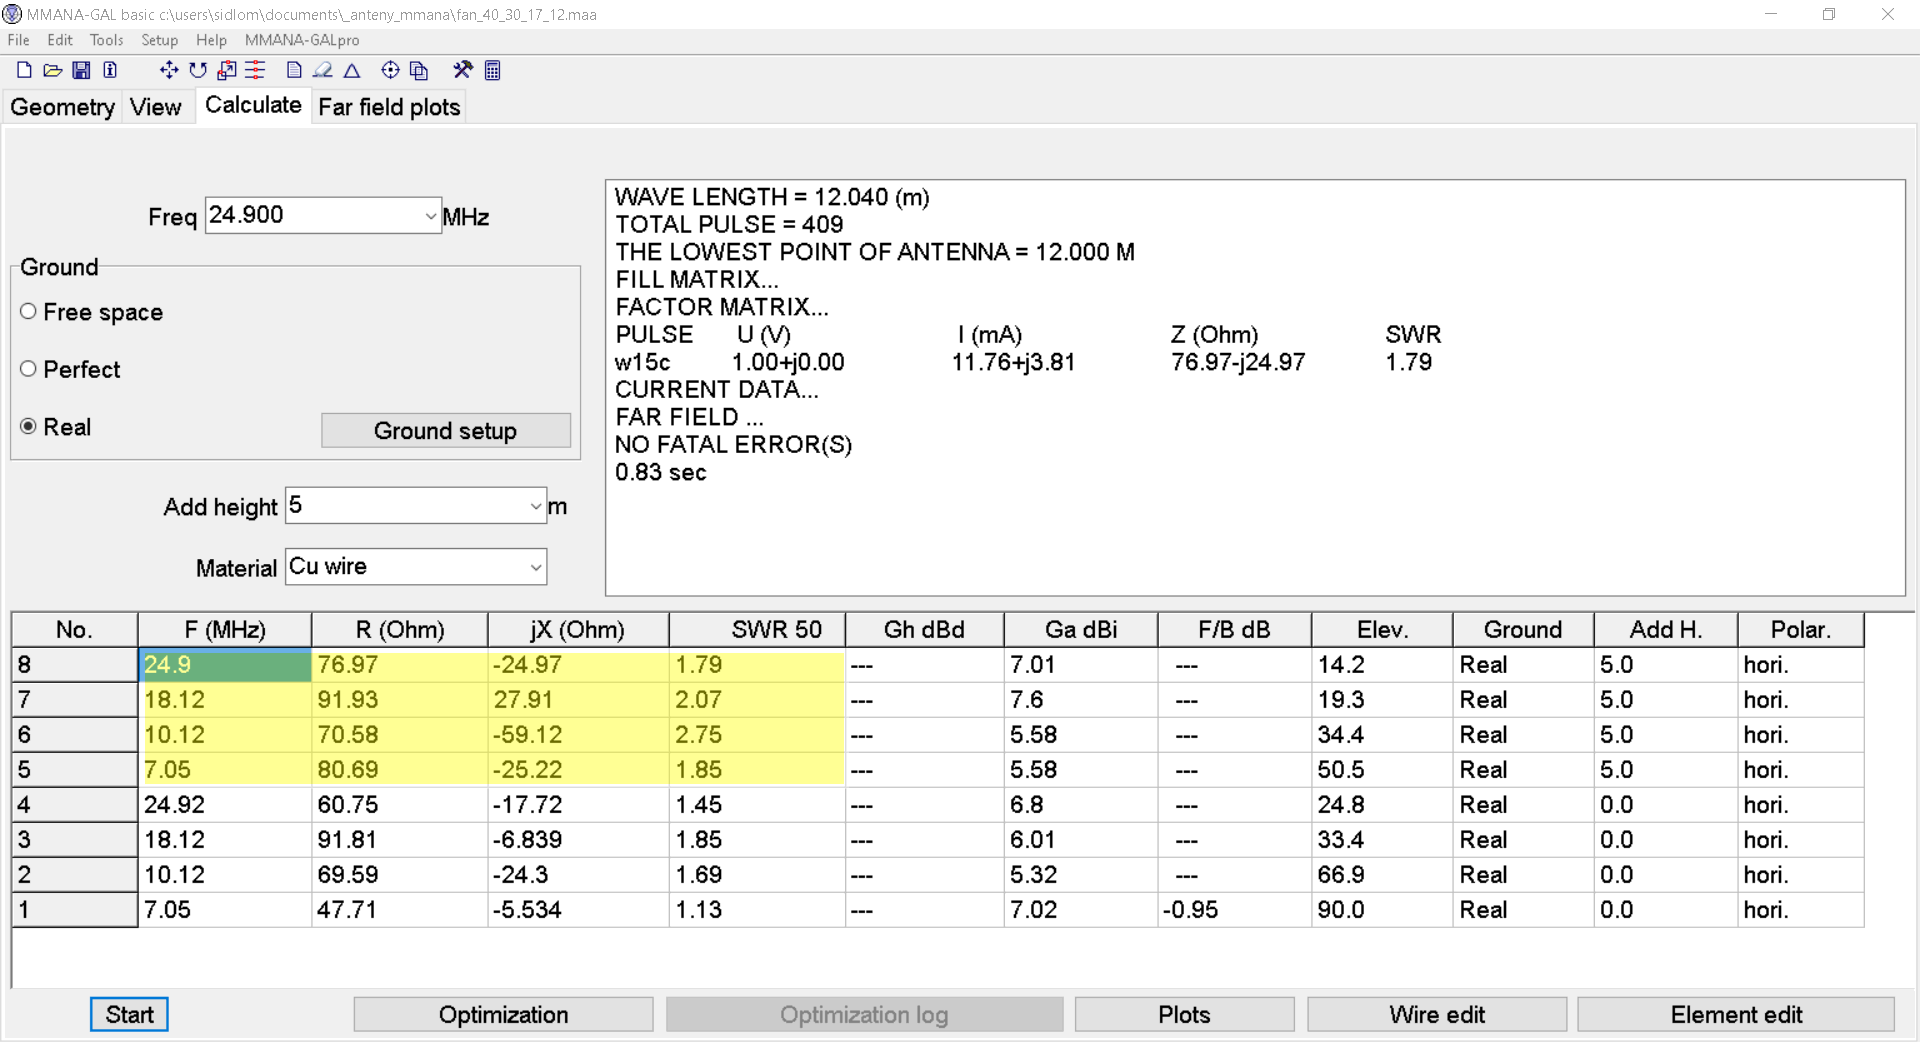Select the Perfect ground radio button
1920x1042 pixels.
click(x=29, y=369)
